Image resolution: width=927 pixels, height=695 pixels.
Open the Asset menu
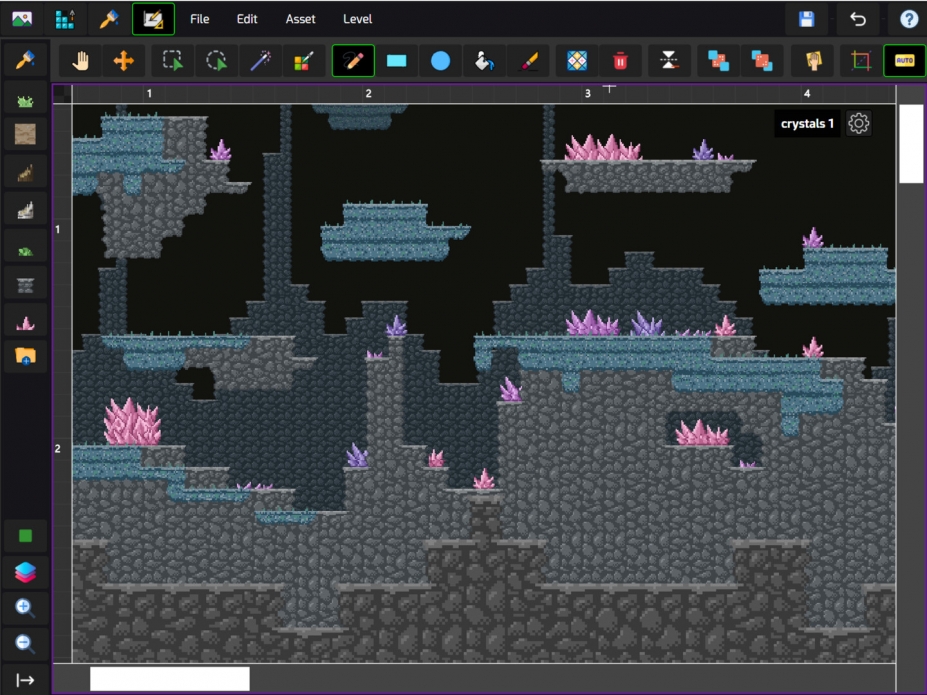(300, 19)
